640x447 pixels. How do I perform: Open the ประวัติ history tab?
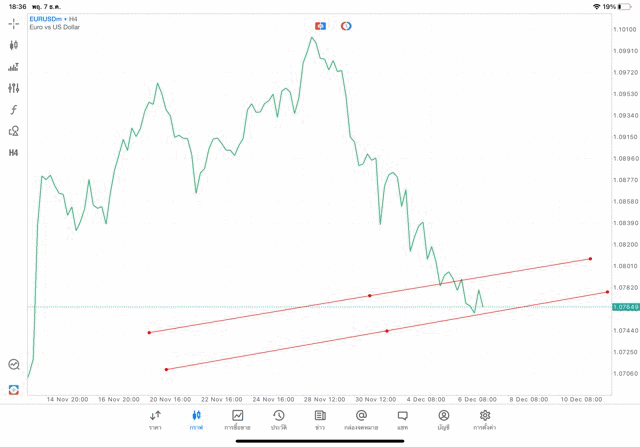[278, 420]
